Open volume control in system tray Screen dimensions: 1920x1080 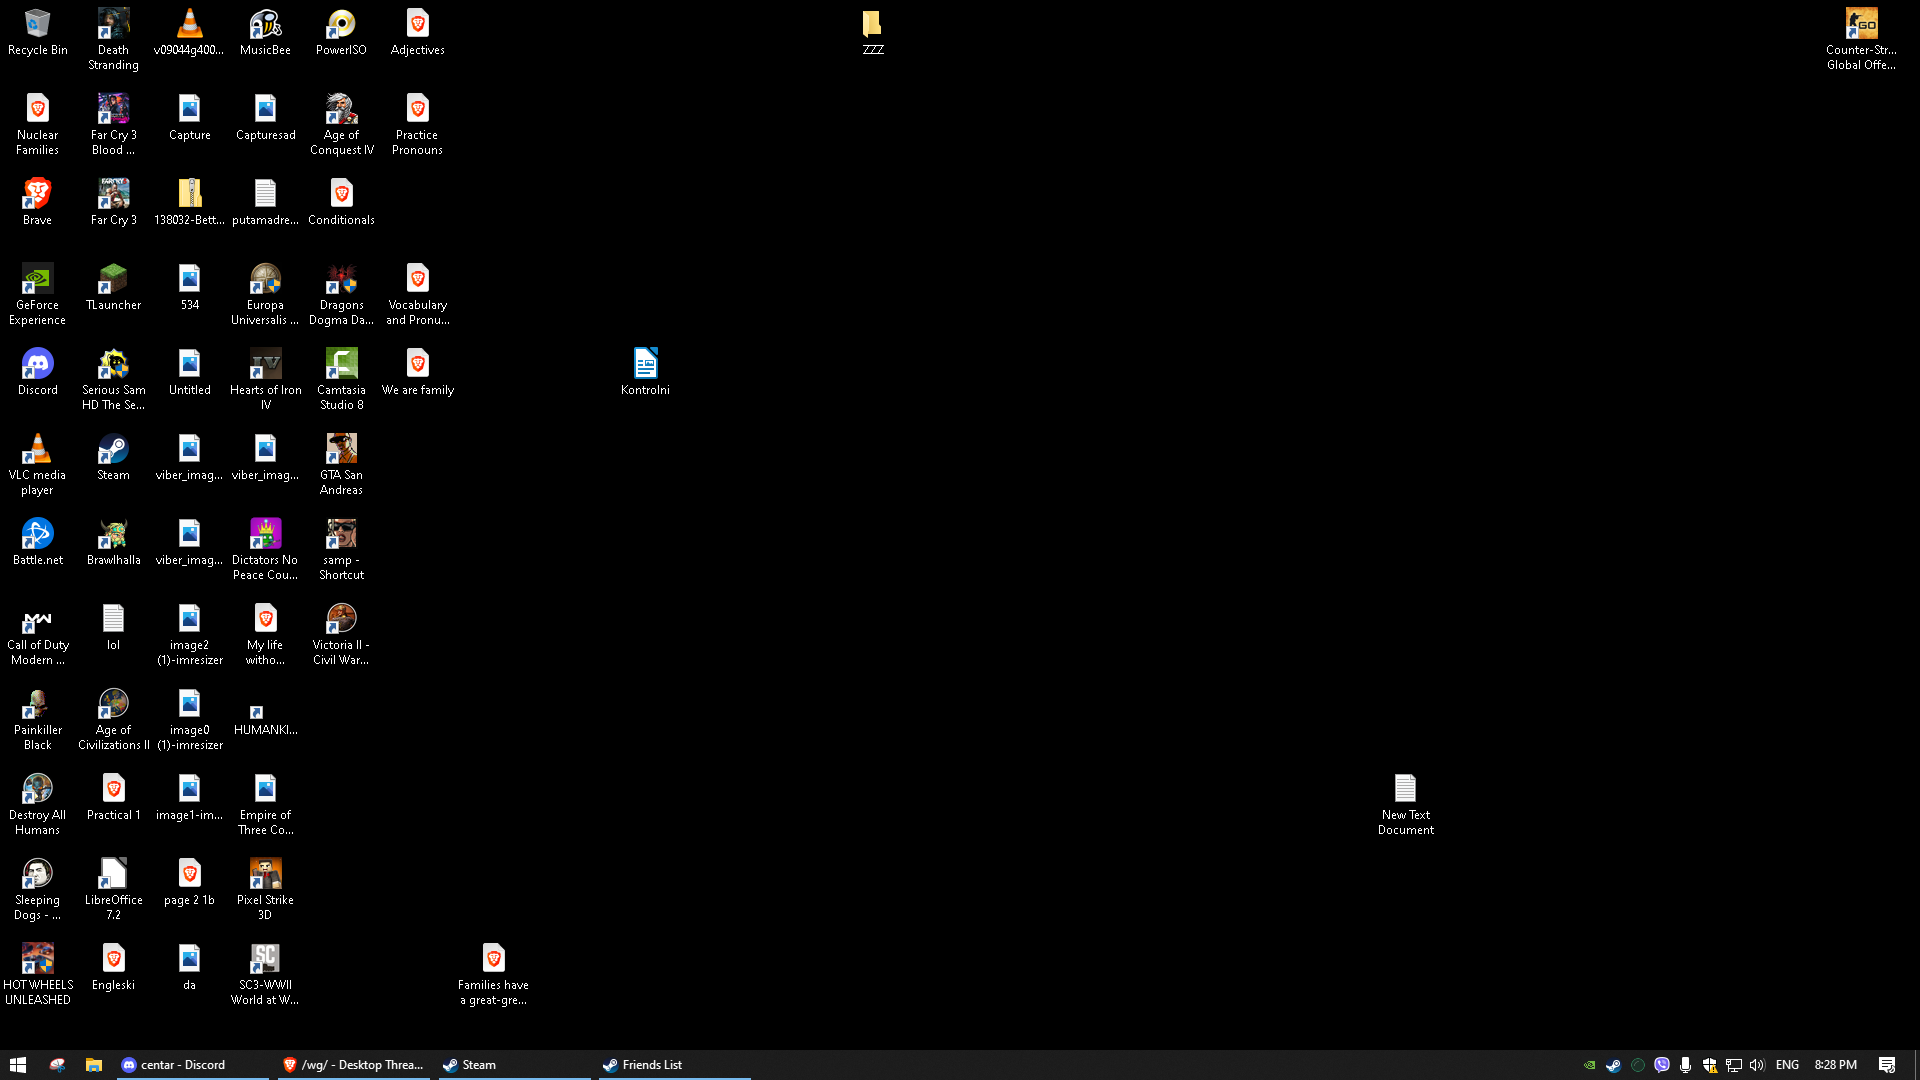tap(1757, 1065)
